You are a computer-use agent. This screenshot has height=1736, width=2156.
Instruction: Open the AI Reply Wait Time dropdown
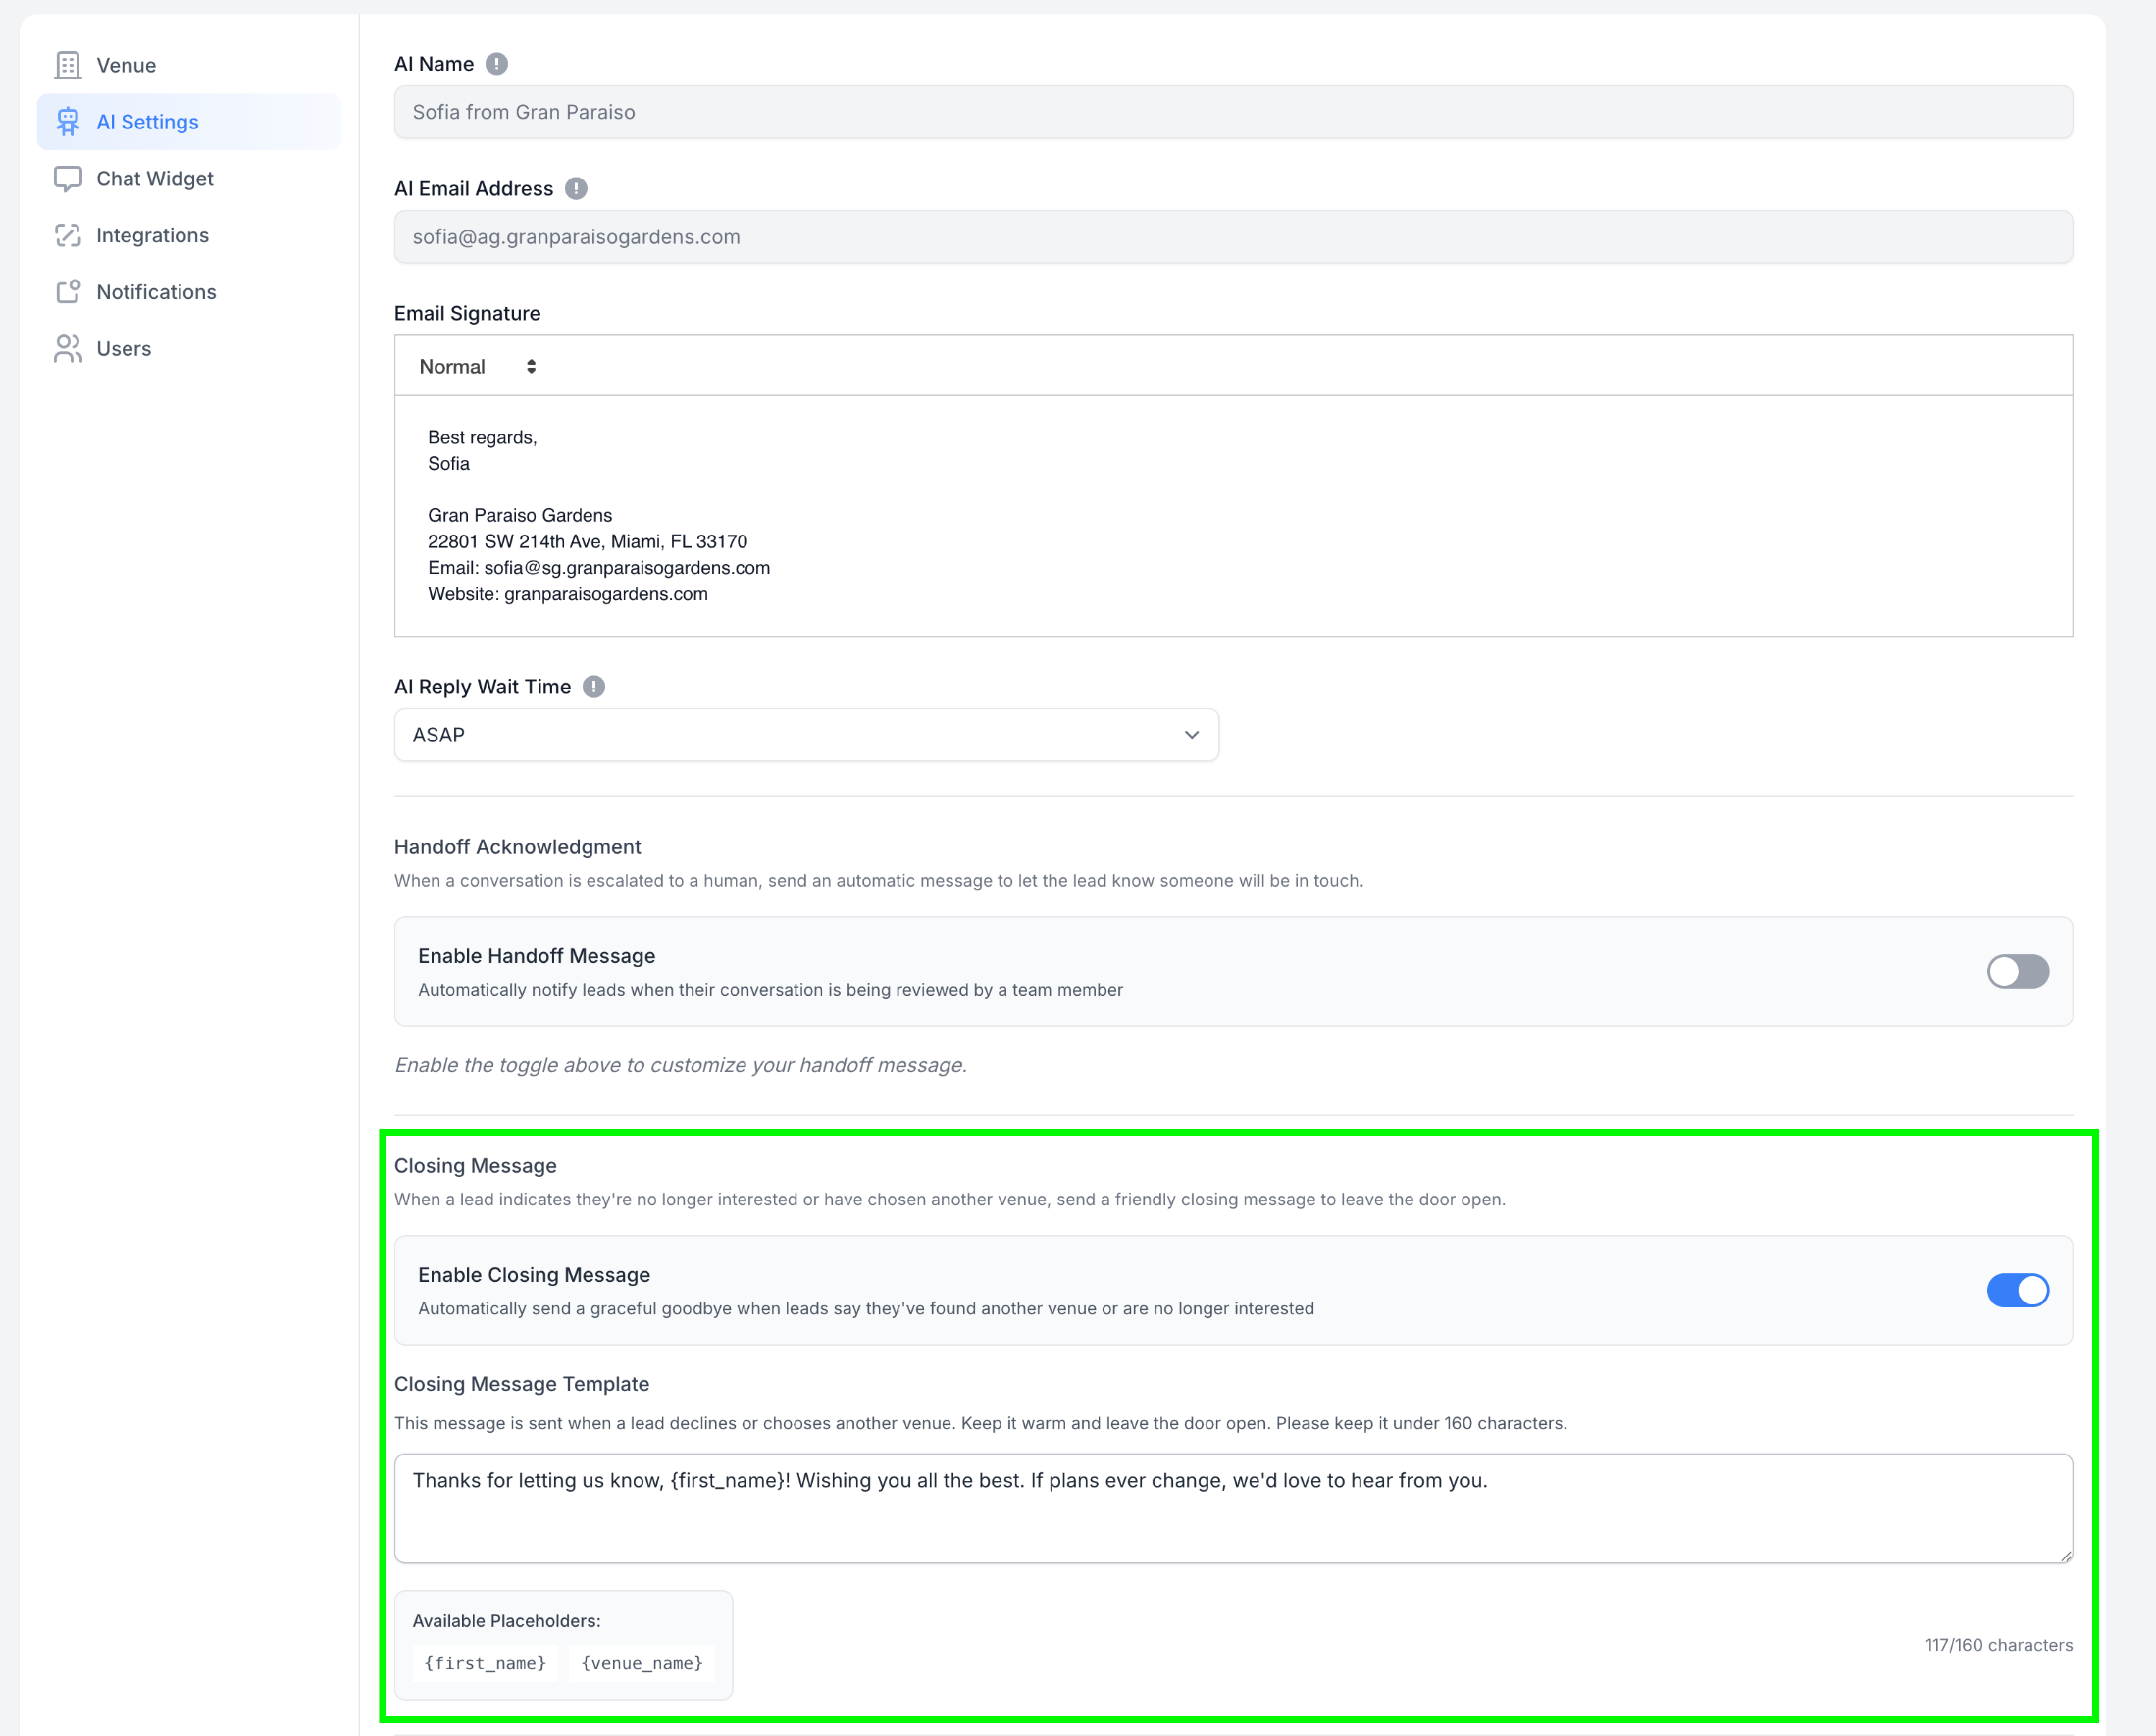tap(806, 735)
